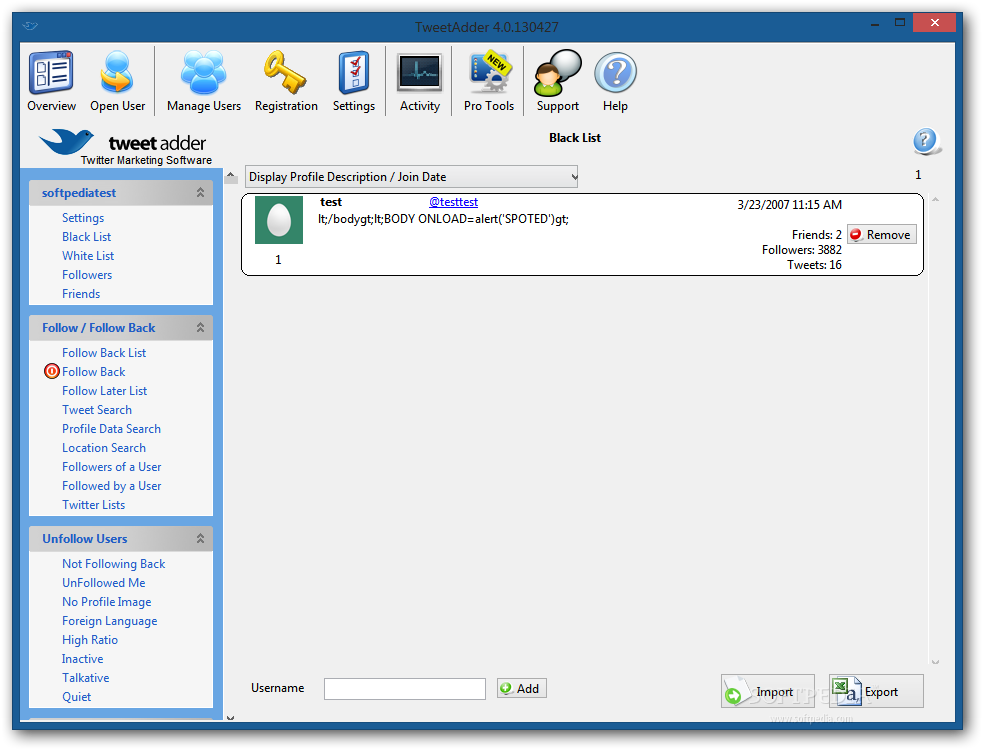Open Follow Later List
This screenshot has width=983, height=750.
pyautogui.click(x=105, y=391)
